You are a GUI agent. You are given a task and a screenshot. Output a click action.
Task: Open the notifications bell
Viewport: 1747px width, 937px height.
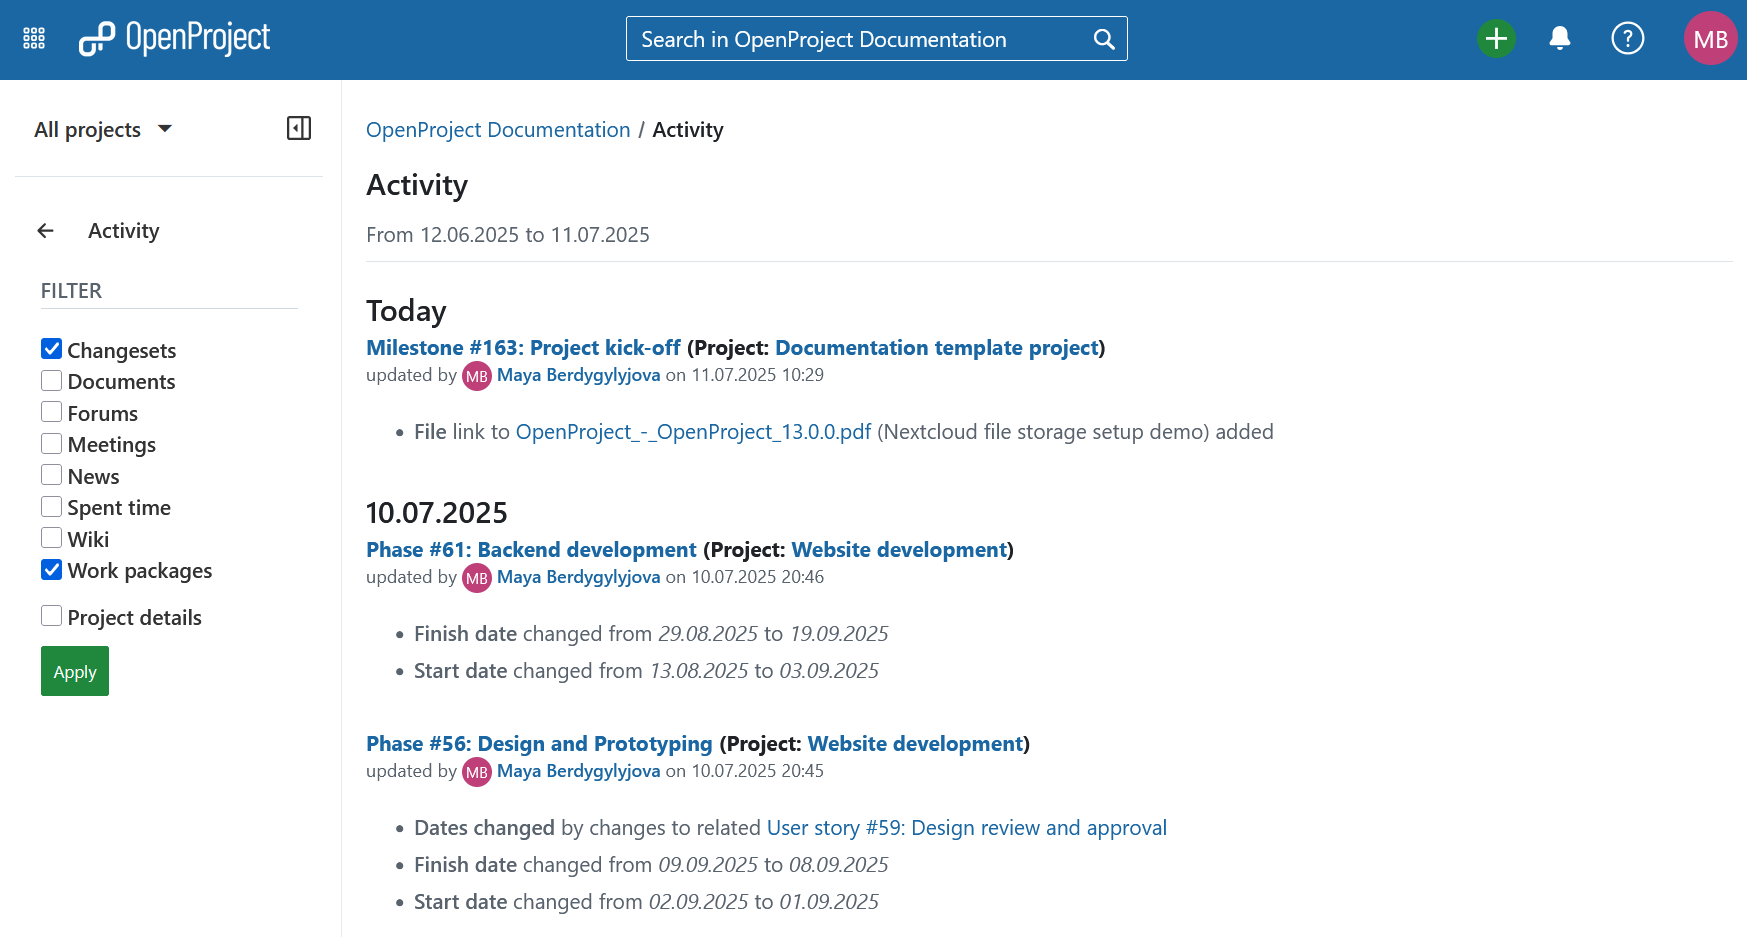1559,39
